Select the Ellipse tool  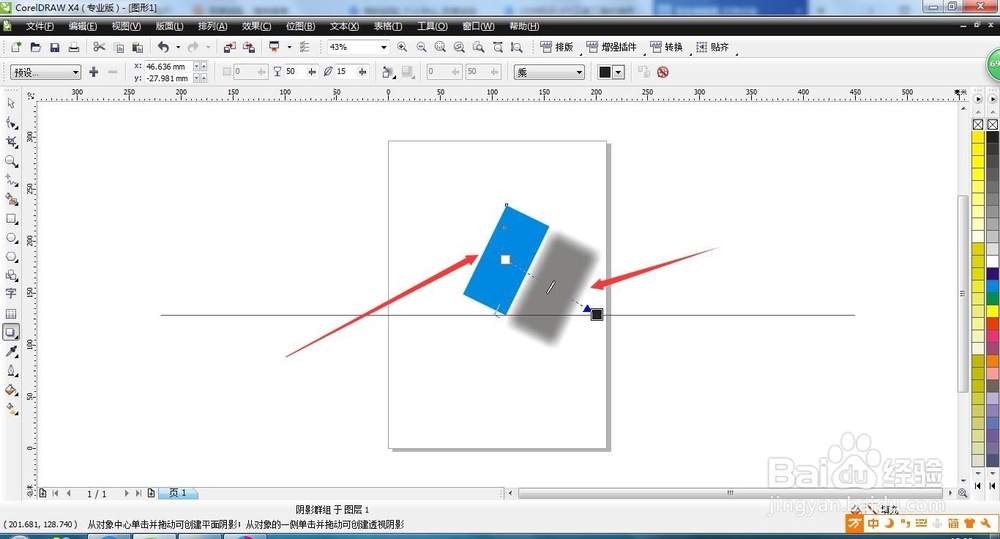(x=11, y=237)
